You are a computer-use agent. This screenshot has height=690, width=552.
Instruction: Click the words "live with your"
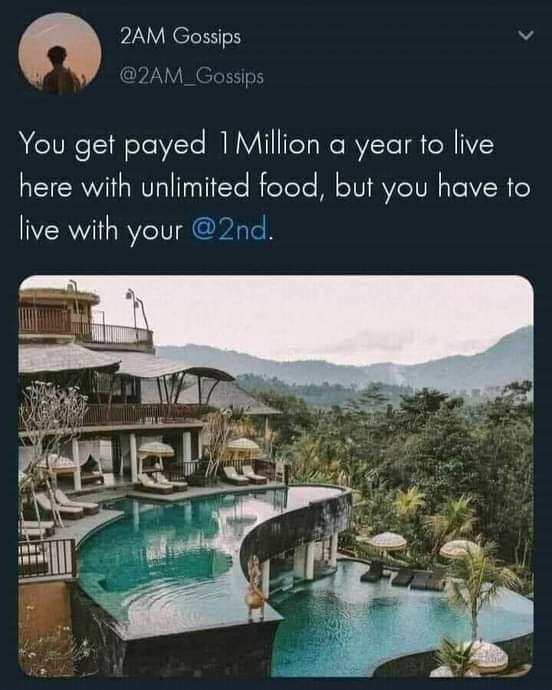pyautogui.click(x=100, y=230)
